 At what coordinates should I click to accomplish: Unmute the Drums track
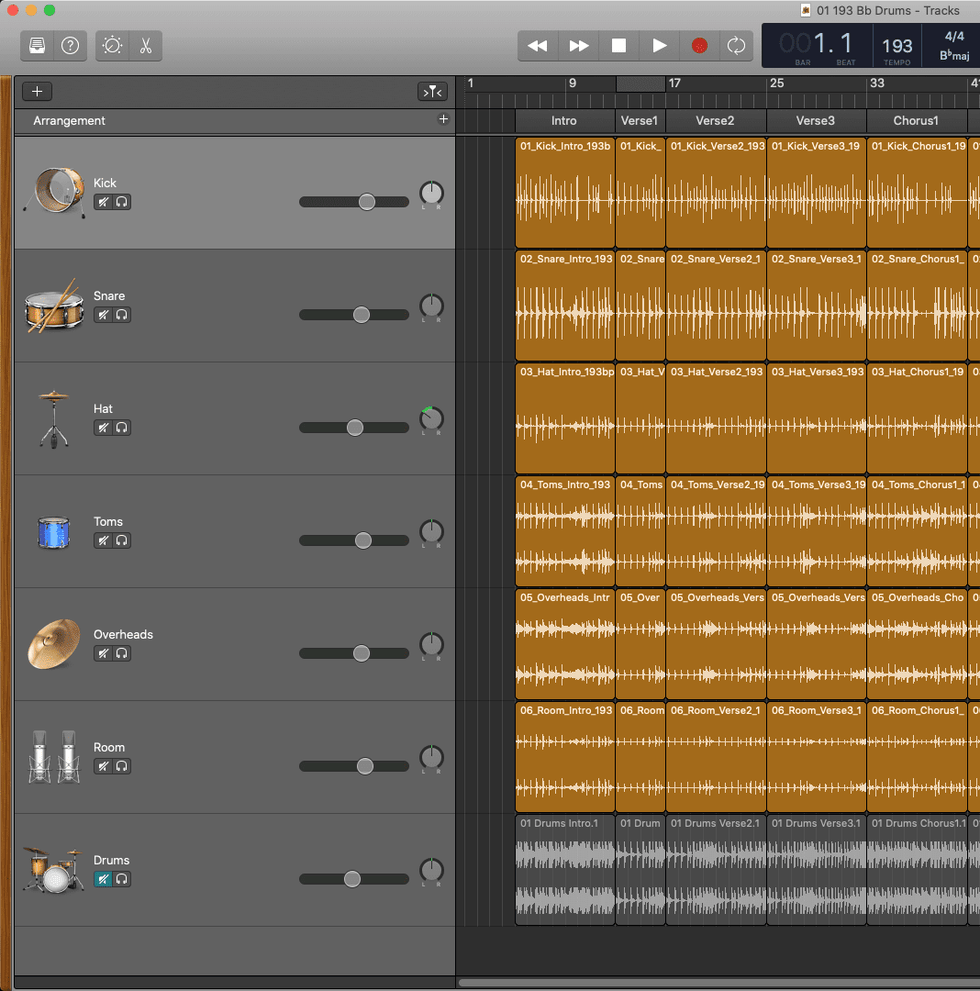[103, 880]
